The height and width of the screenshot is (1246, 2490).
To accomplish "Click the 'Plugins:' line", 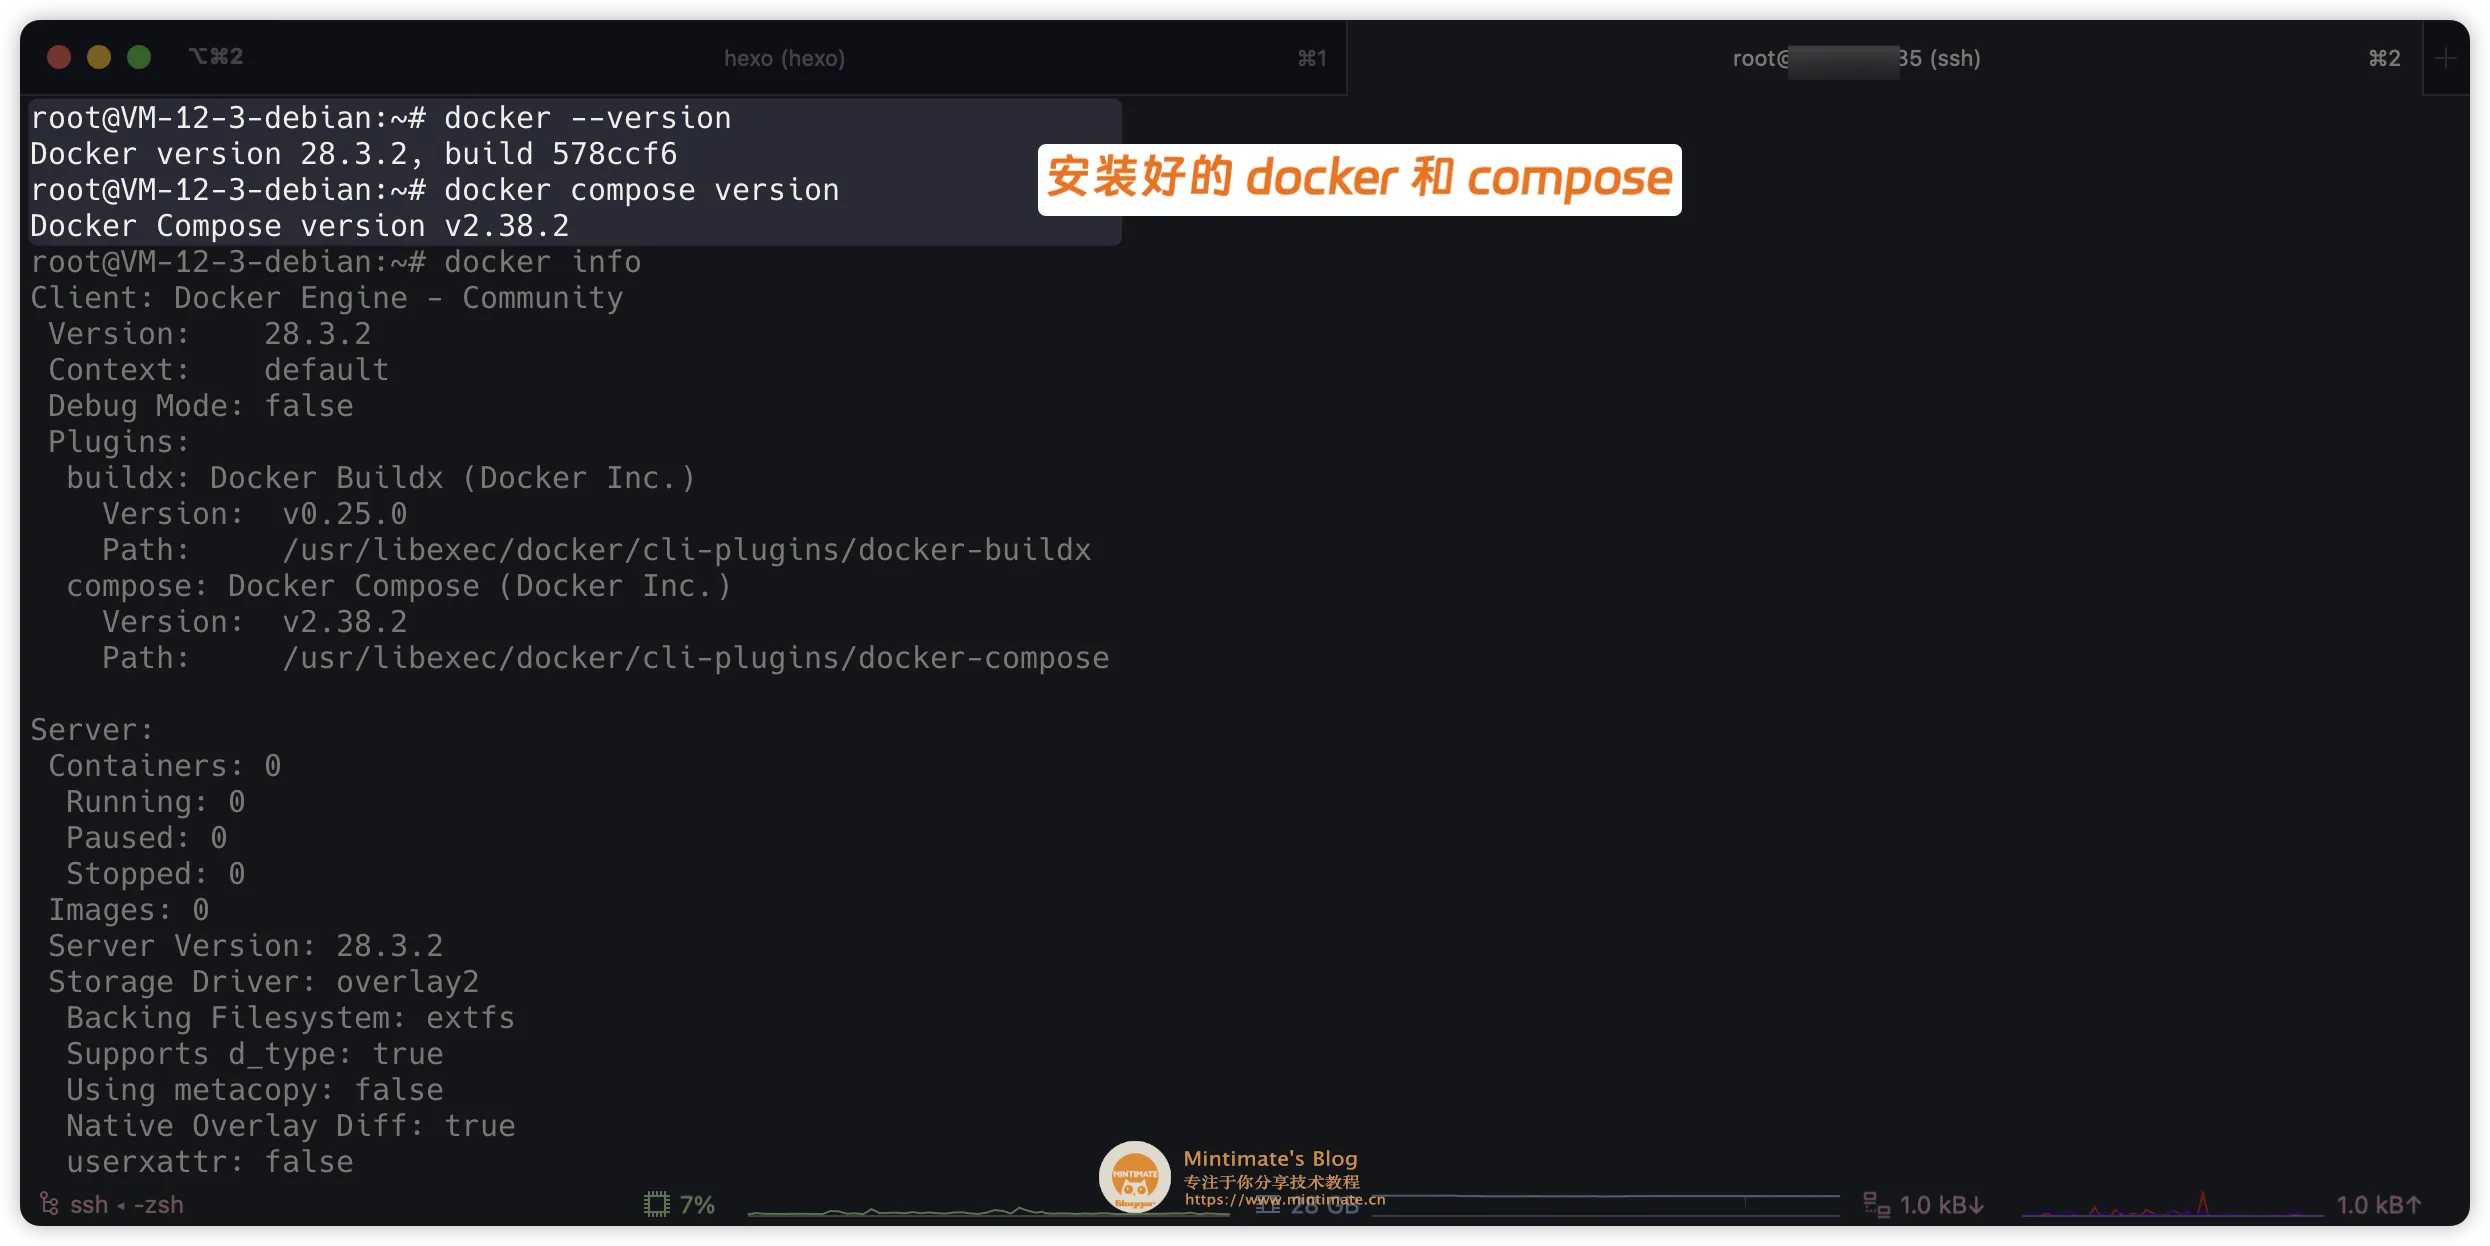I will [x=119, y=442].
